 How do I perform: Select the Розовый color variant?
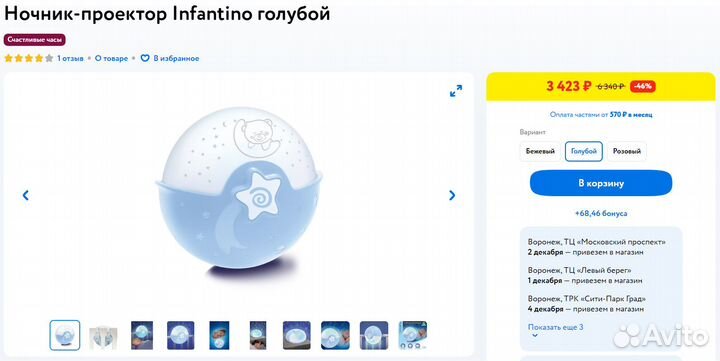coord(627,151)
